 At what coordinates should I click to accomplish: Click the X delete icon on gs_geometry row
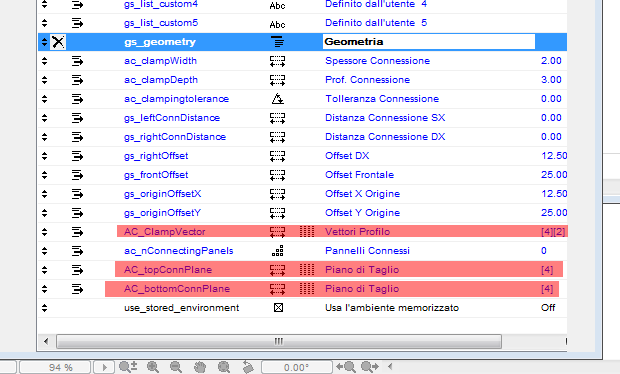58,42
